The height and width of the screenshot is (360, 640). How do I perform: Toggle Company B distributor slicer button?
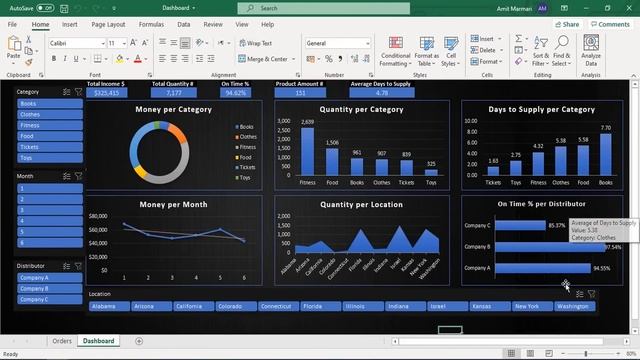click(x=50, y=289)
